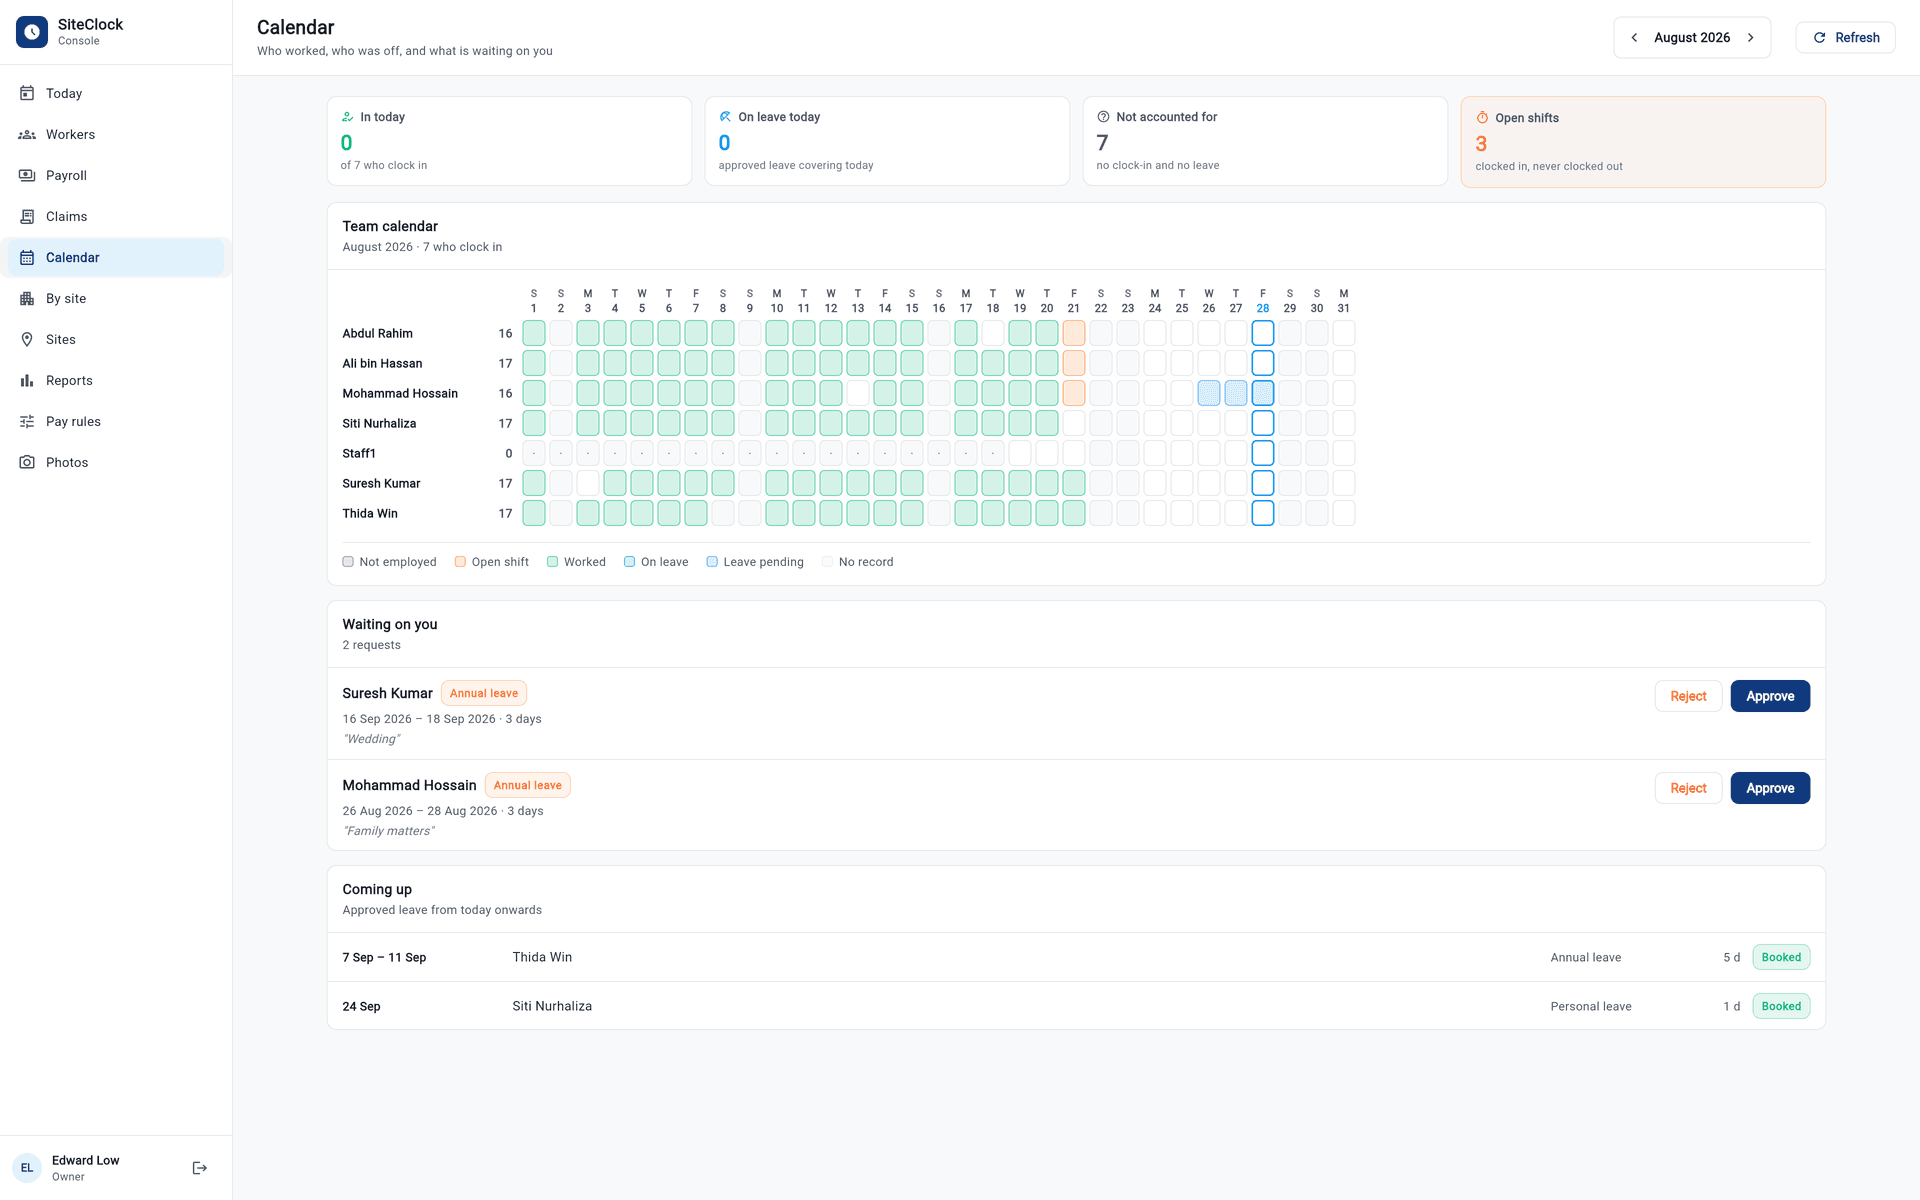Approve Mohammad Hossain's leave request
This screenshot has width=1920, height=1200.
tap(1770, 788)
